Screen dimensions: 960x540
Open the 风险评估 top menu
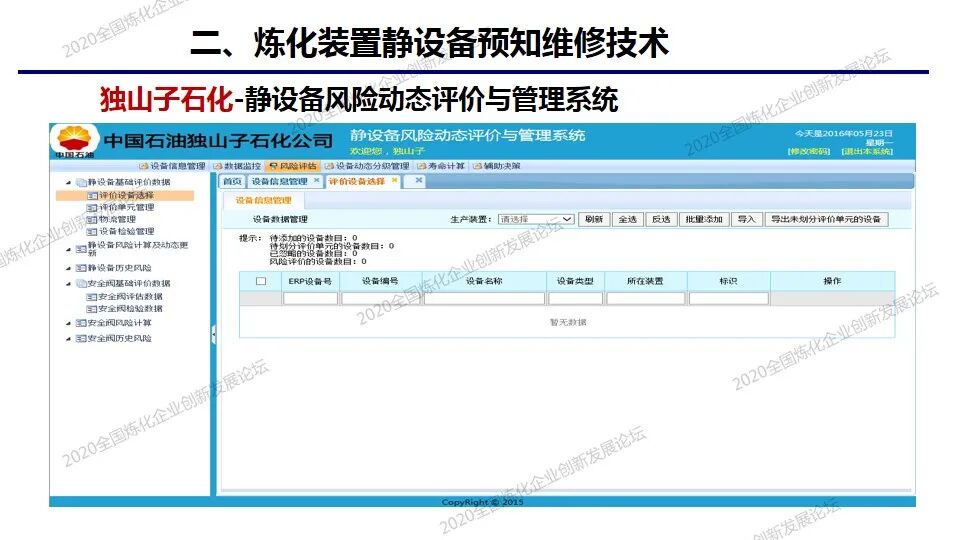click(293, 167)
